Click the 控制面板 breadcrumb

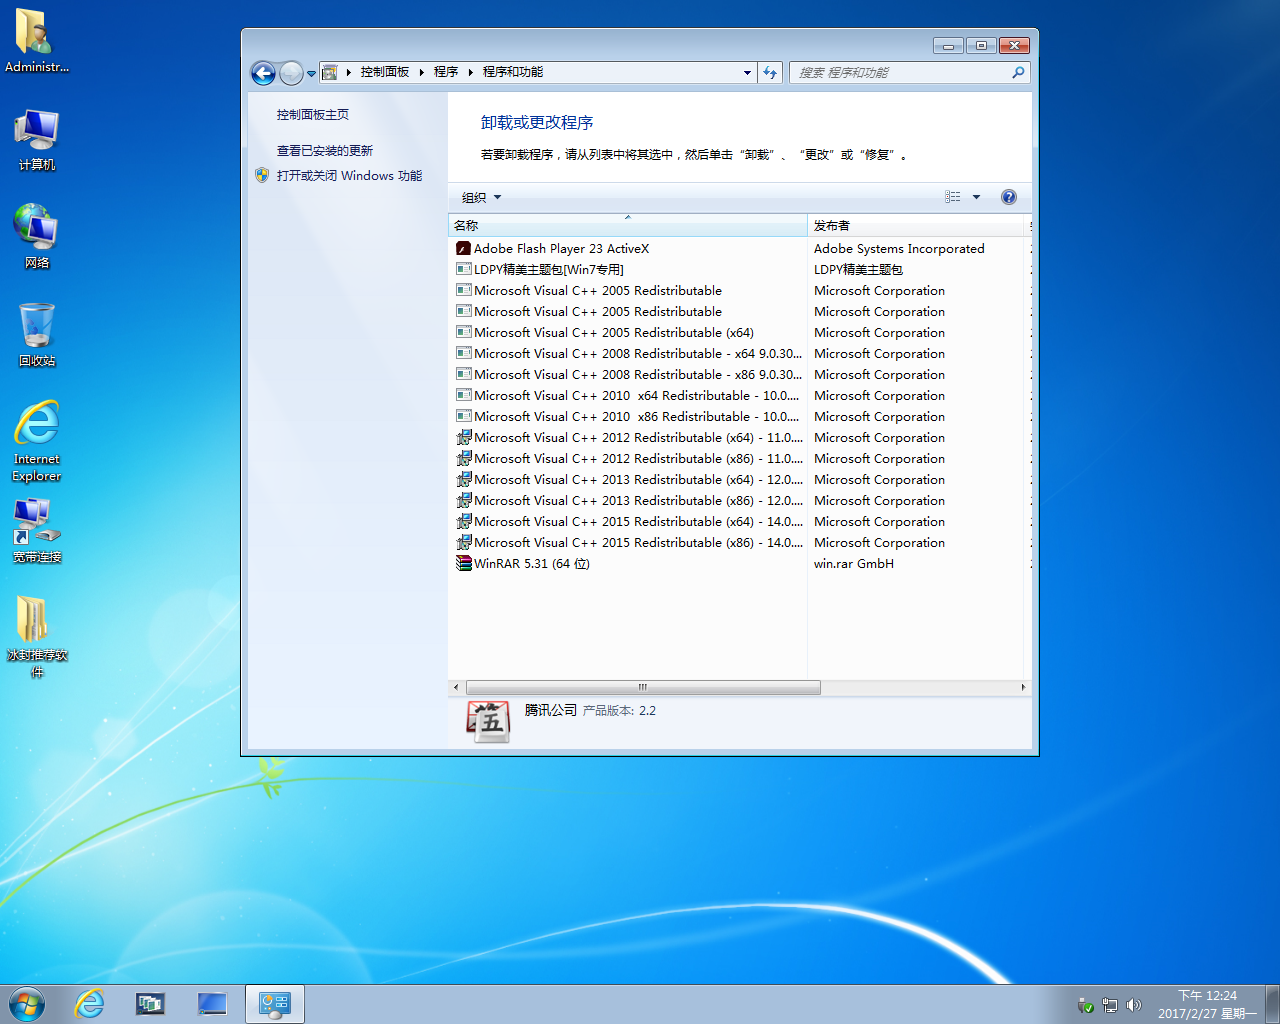[385, 72]
